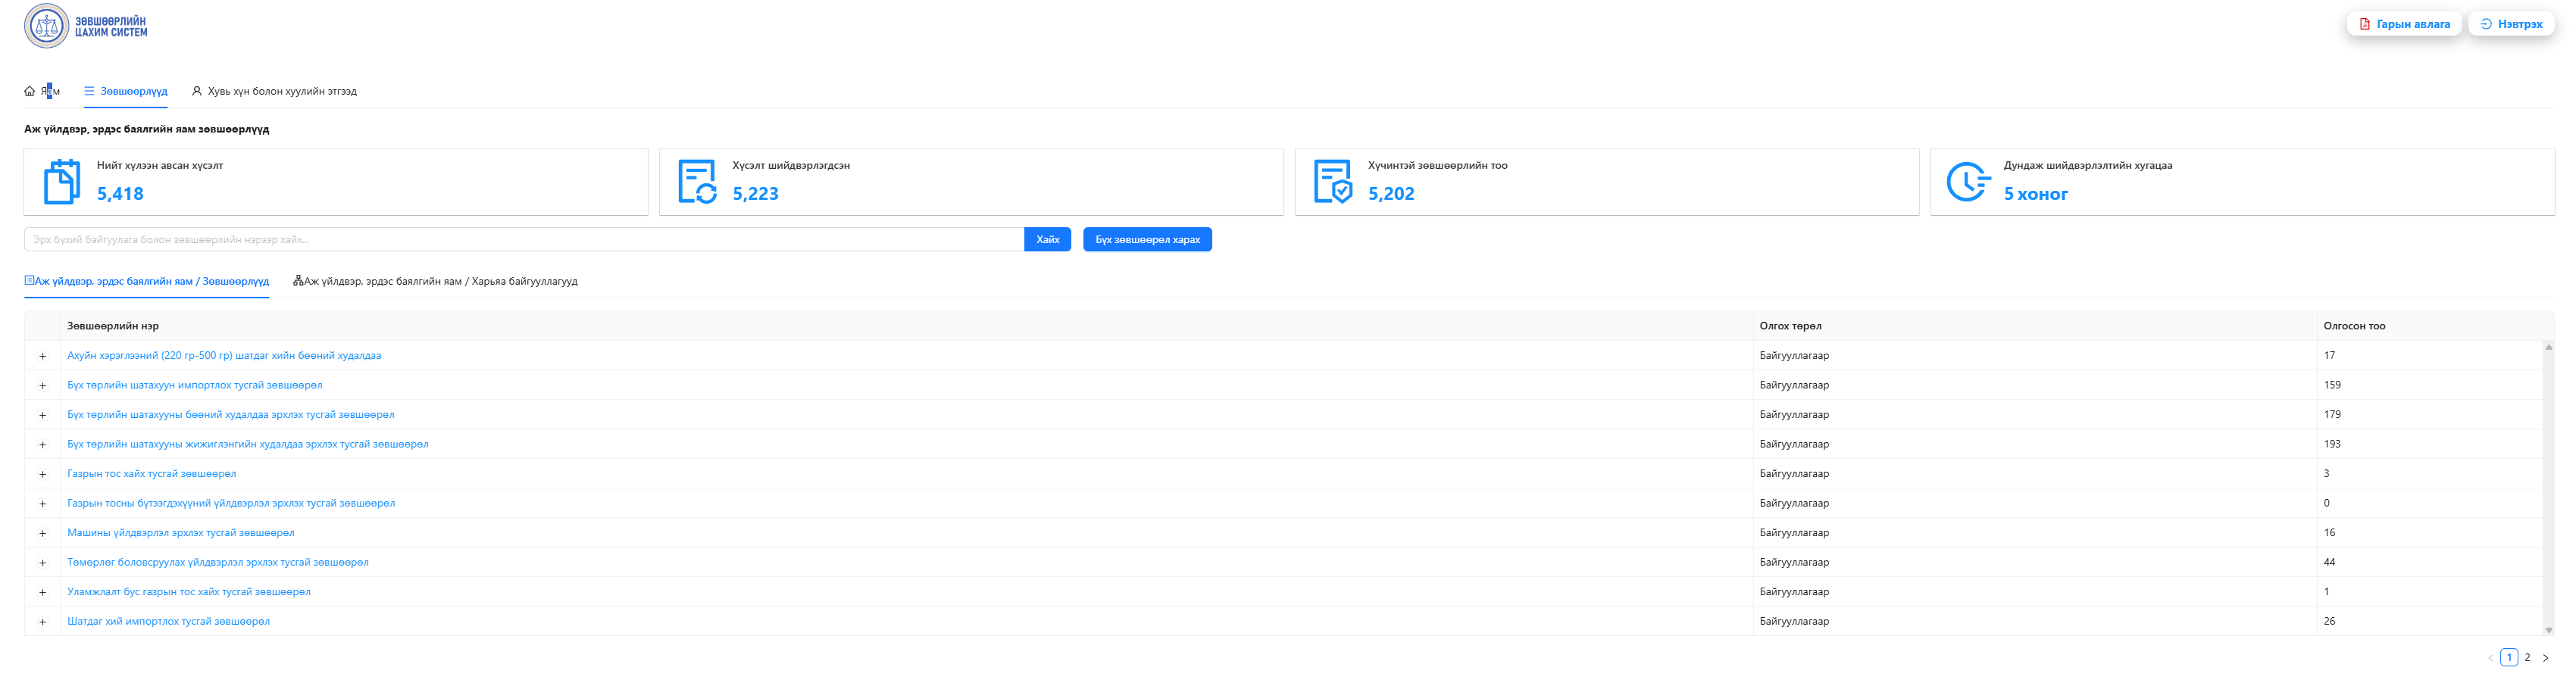
Task: Expand the Шатдаг хий импортлох row
Action: 43,622
